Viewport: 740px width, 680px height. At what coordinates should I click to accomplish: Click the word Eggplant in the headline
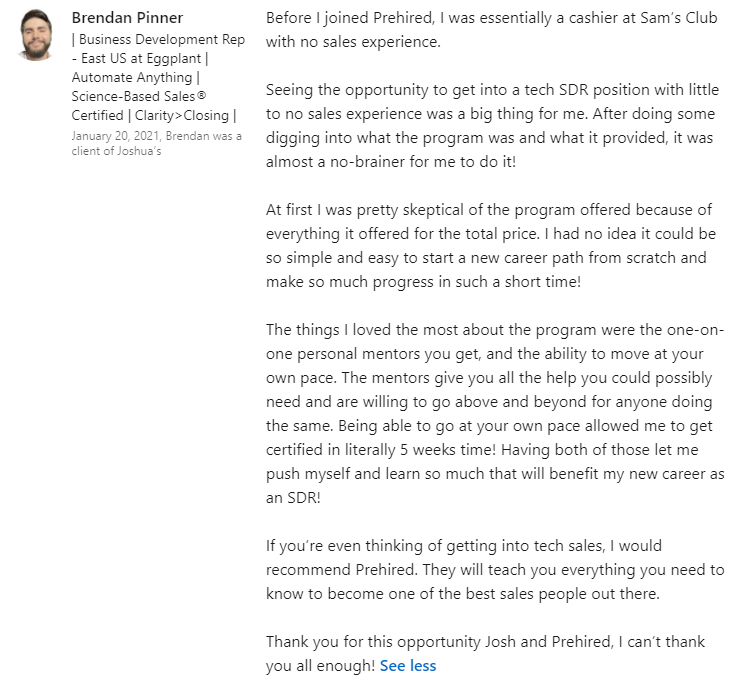tap(173, 58)
